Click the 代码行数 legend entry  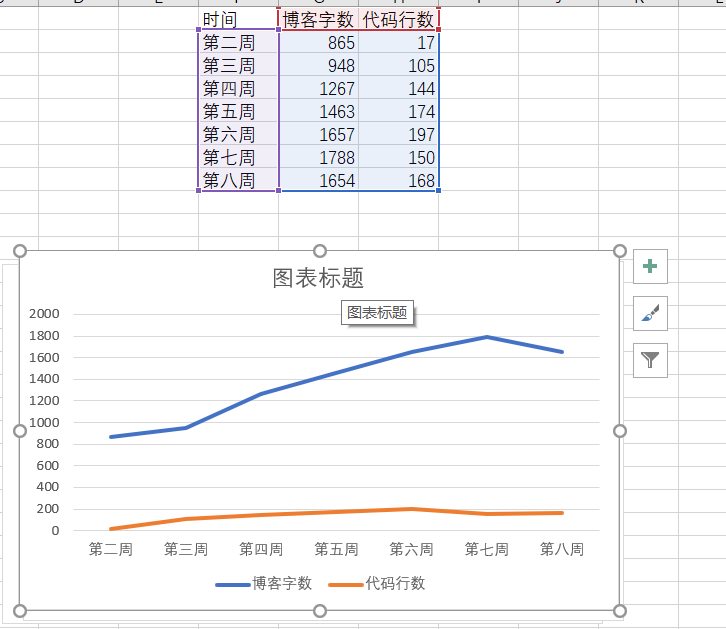click(377, 583)
